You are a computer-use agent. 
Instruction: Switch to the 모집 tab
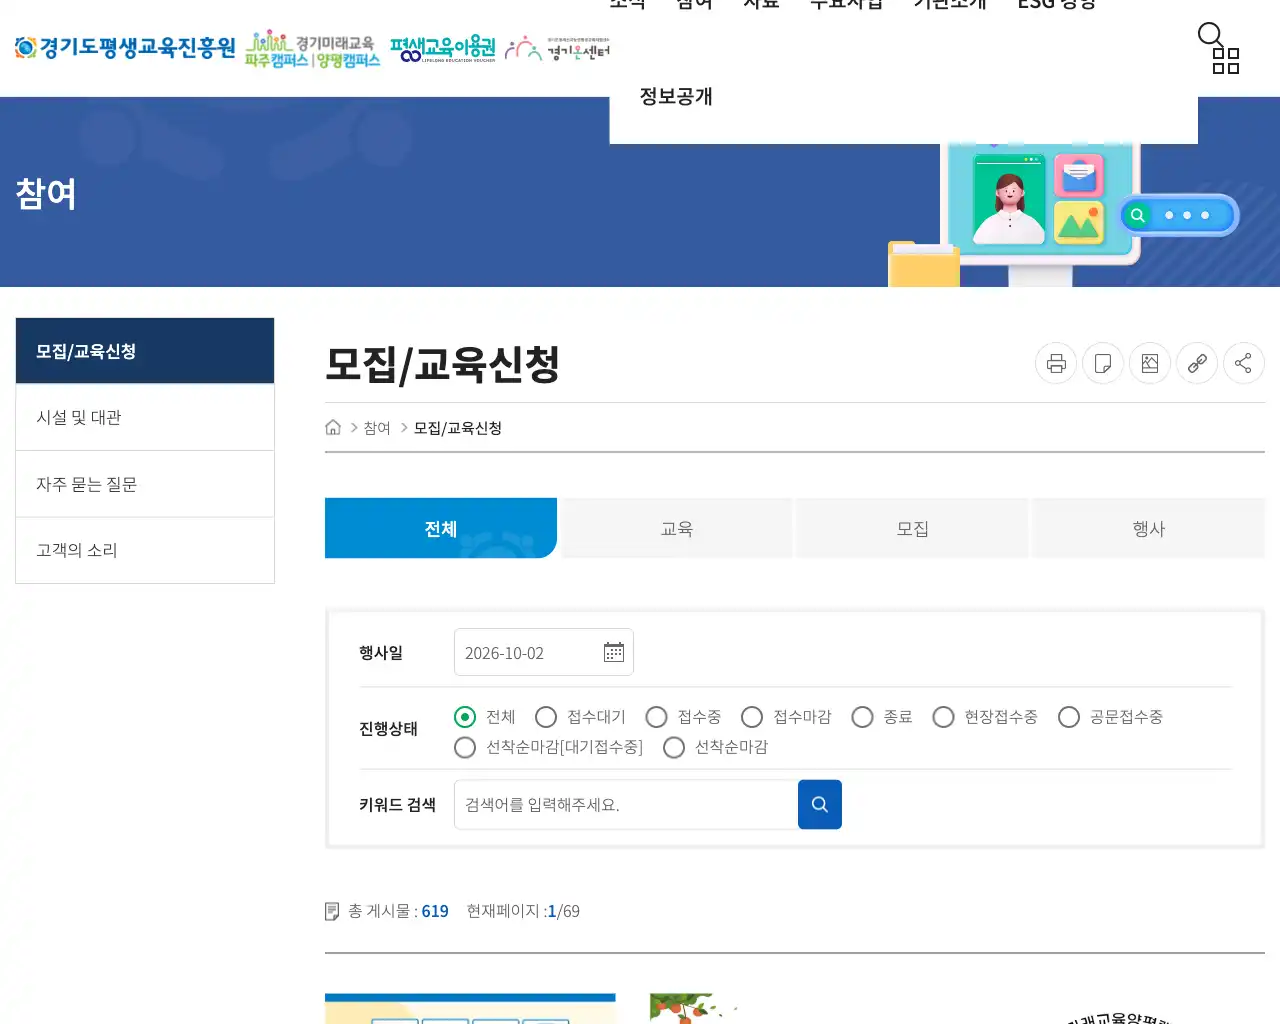(913, 528)
